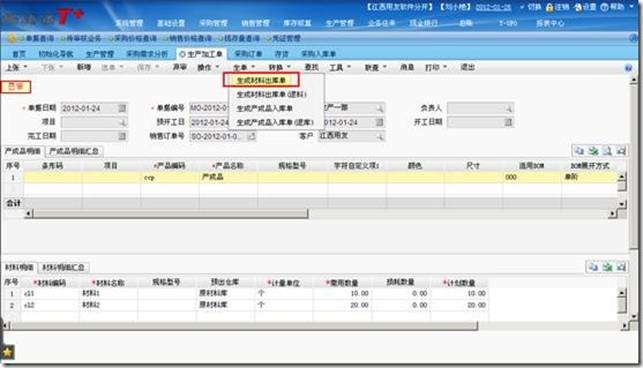Viewport: 643px width, 368px height.
Task: Click horizontal scrollbar under product grid
Action: [x=170, y=213]
